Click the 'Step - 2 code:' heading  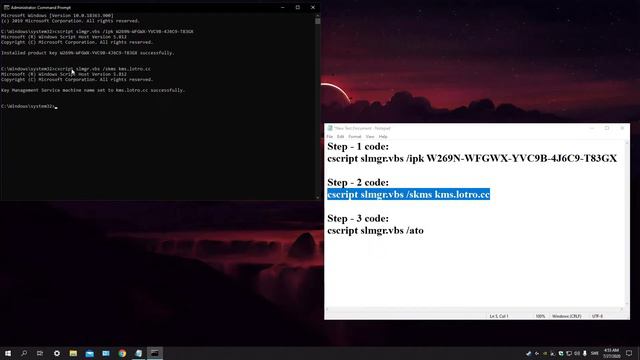point(358,182)
